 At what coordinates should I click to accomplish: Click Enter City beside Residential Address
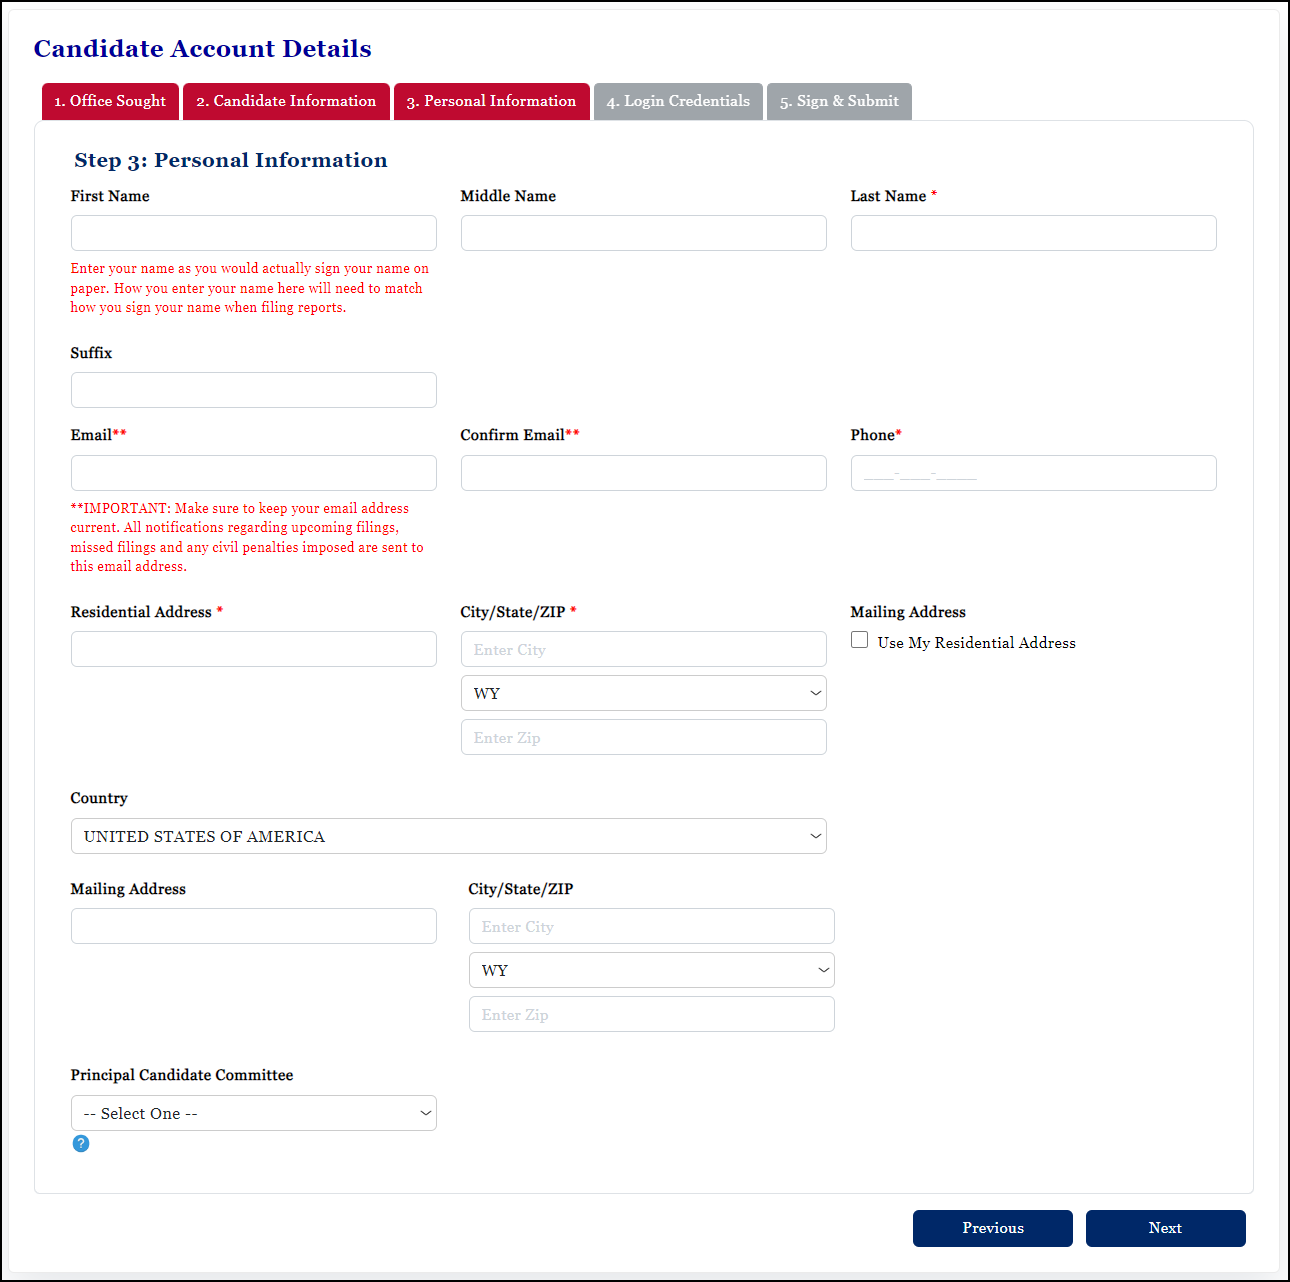tap(643, 648)
